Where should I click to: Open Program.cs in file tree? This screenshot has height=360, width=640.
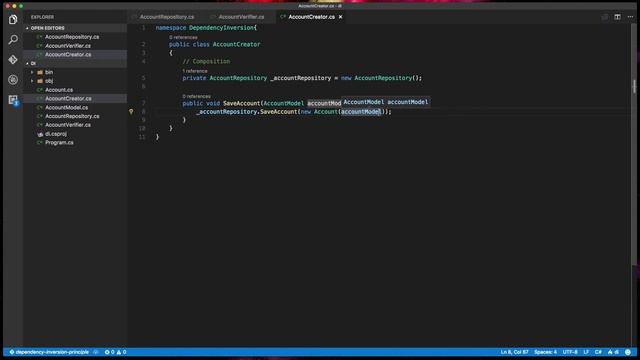pos(59,142)
